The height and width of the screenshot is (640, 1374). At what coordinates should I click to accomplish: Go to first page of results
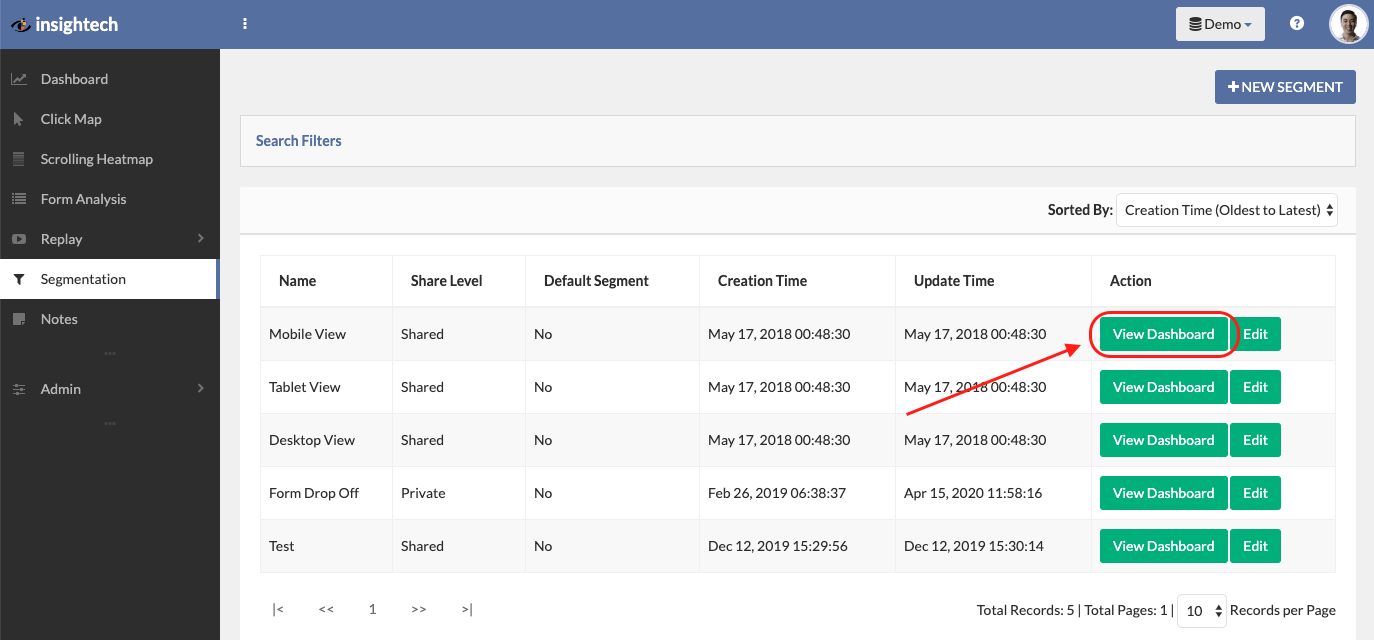point(278,609)
